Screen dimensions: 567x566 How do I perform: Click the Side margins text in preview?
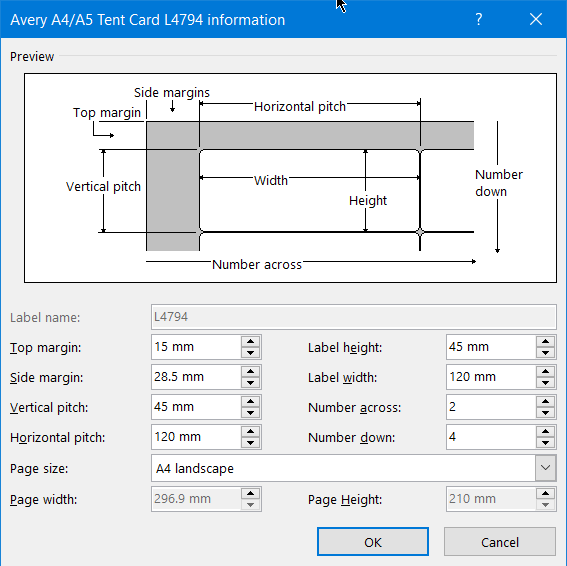pyautogui.click(x=172, y=93)
